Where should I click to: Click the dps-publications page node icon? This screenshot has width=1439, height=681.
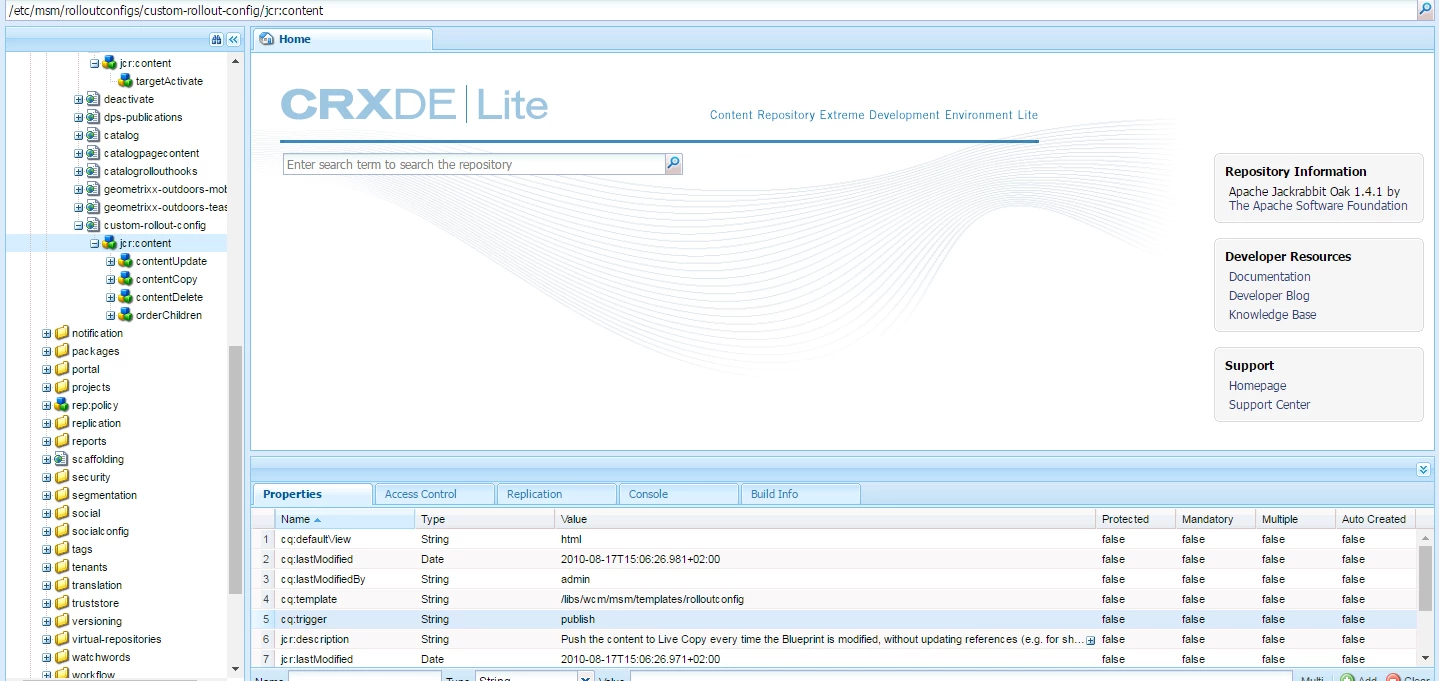[93, 117]
